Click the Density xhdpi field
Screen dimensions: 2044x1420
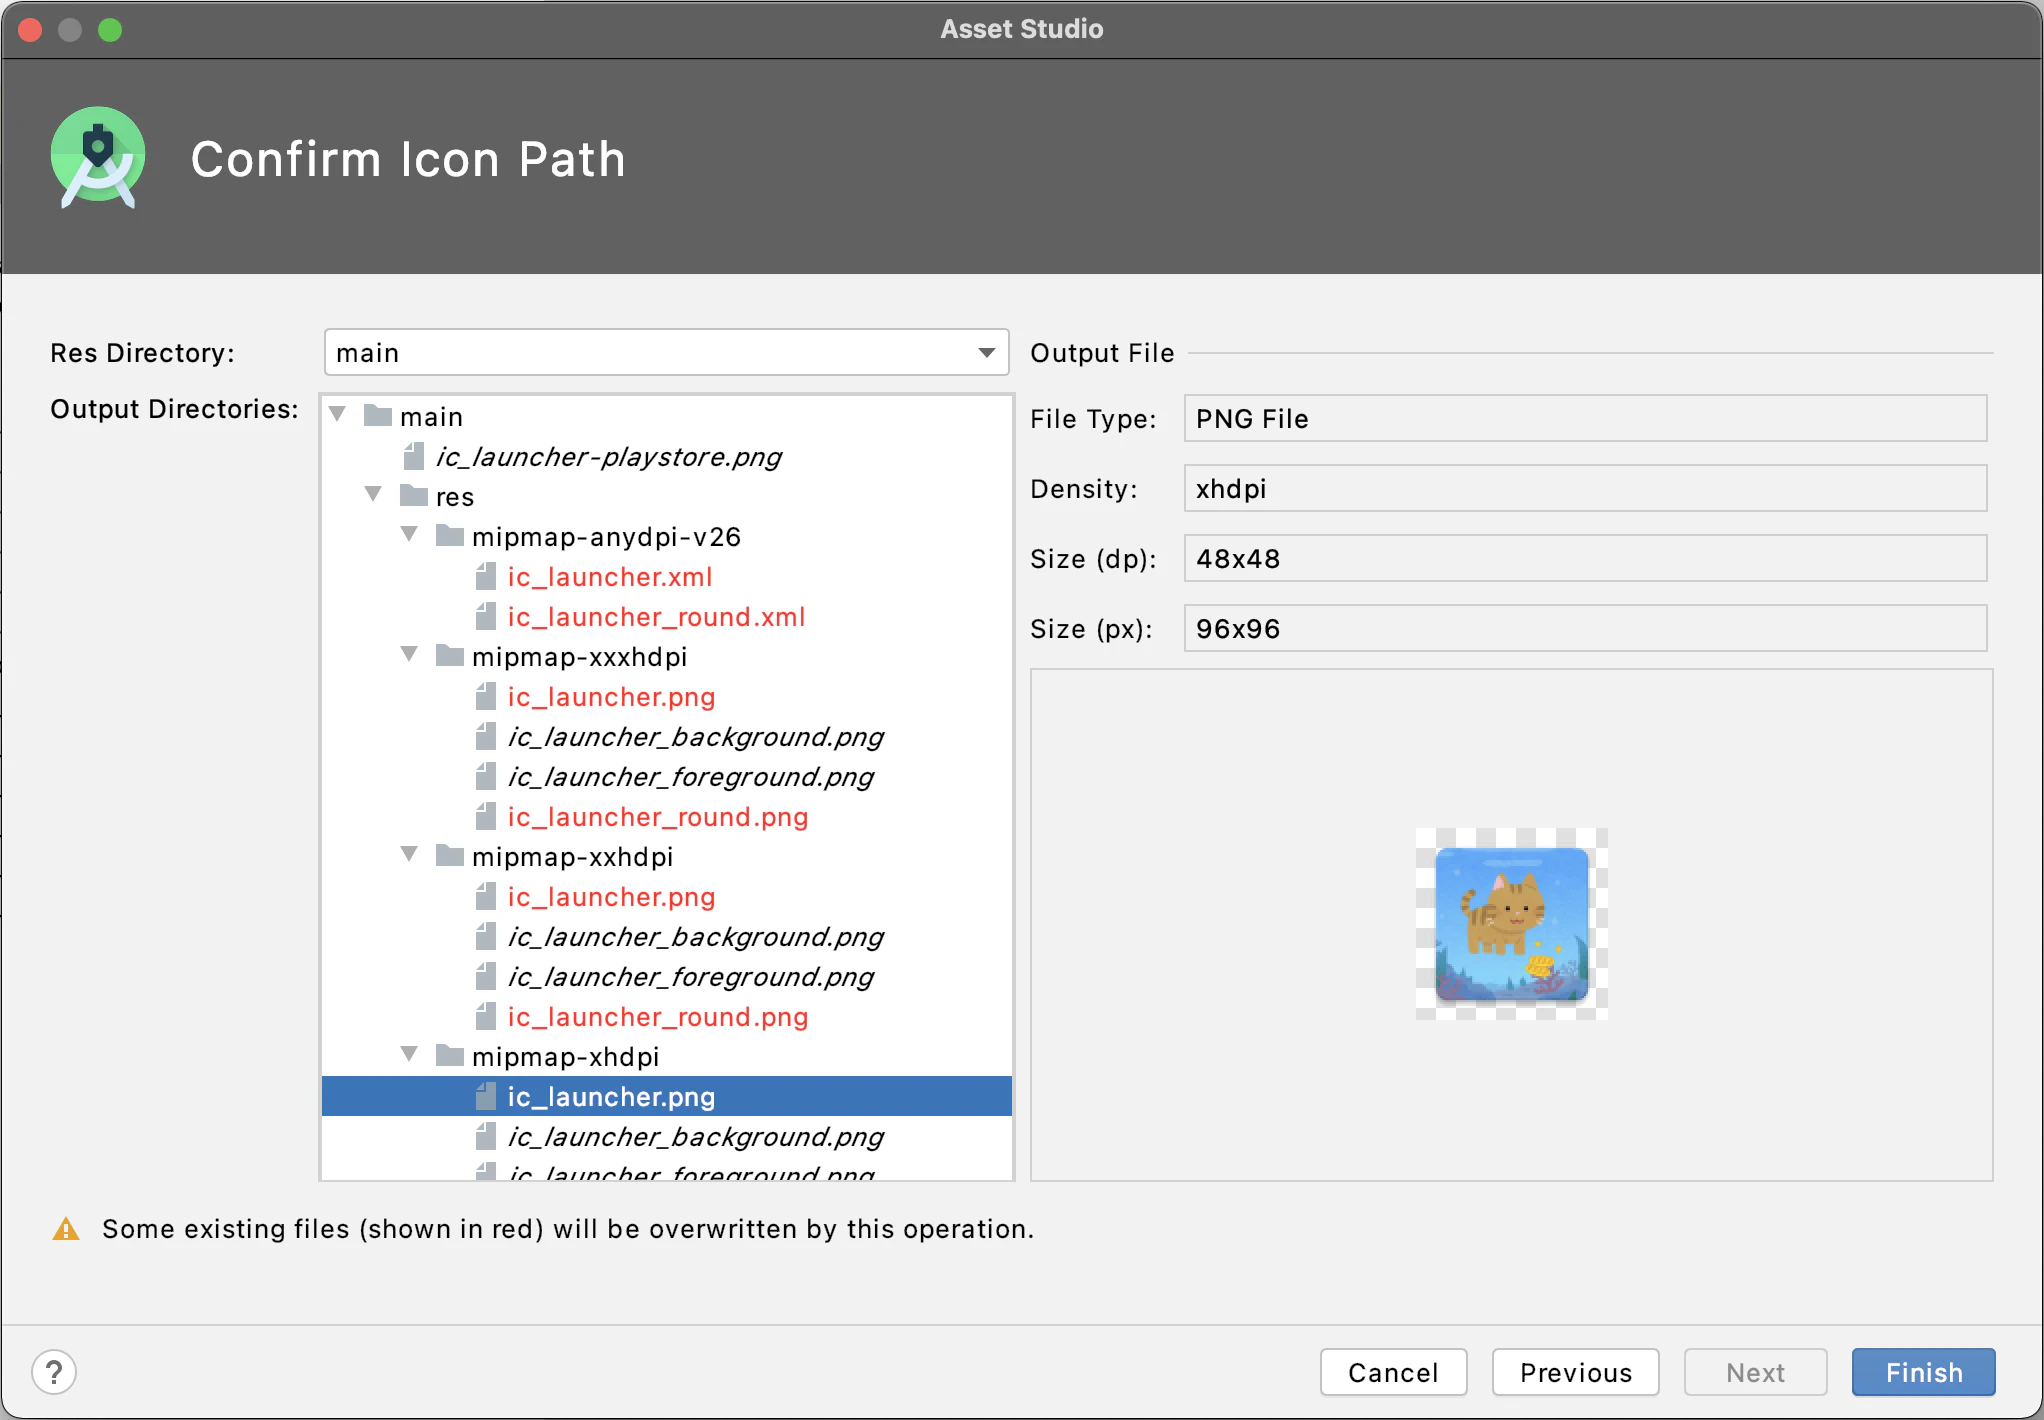(x=1585, y=488)
